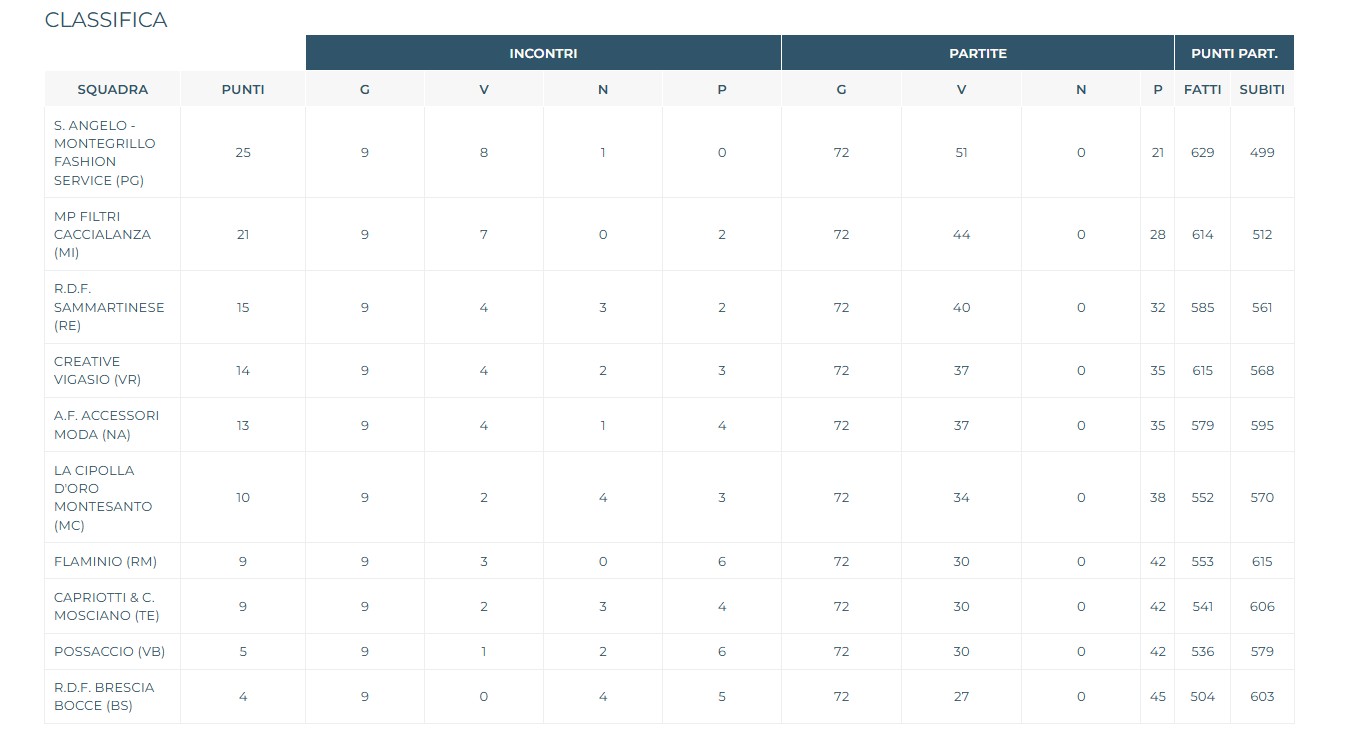Image resolution: width=1350 pixels, height=736 pixels.
Task: Select the PUNTI PART. header
Action: (x=1233, y=53)
